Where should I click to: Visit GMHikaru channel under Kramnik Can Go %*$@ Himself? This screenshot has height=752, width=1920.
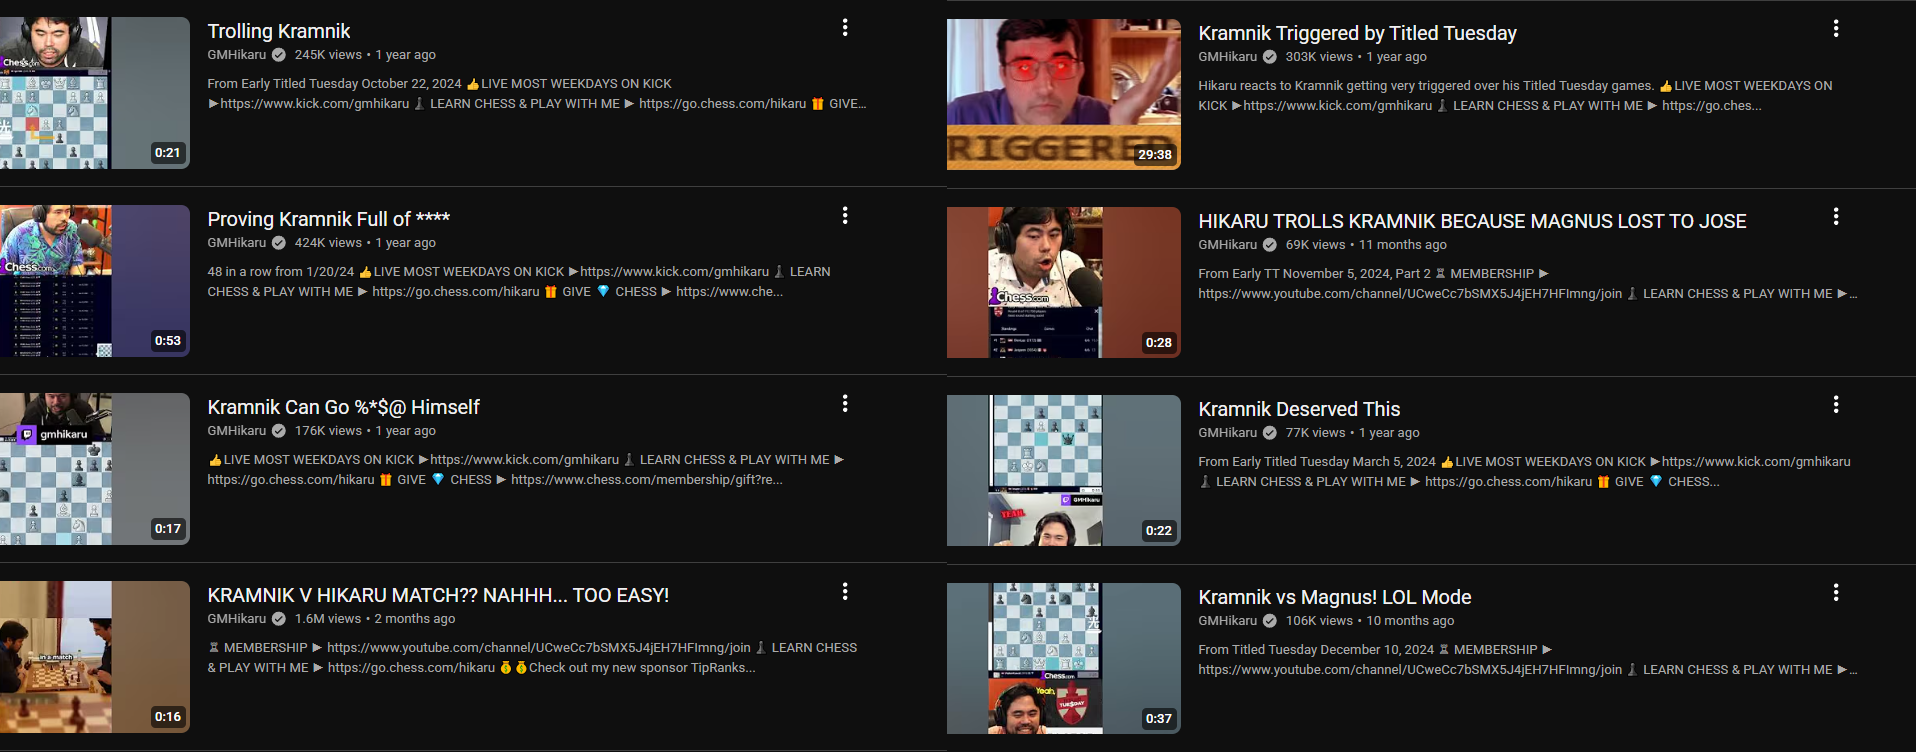click(x=237, y=431)
